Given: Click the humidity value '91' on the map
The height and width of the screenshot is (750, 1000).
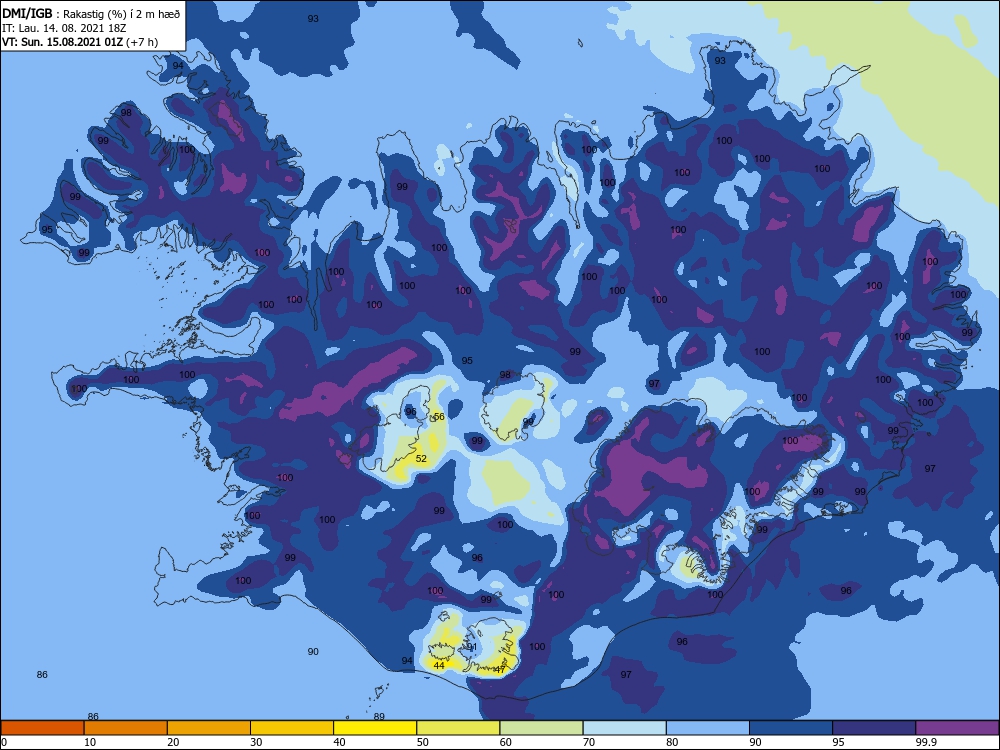Looking at the screenshot, I should click(472, 647).
